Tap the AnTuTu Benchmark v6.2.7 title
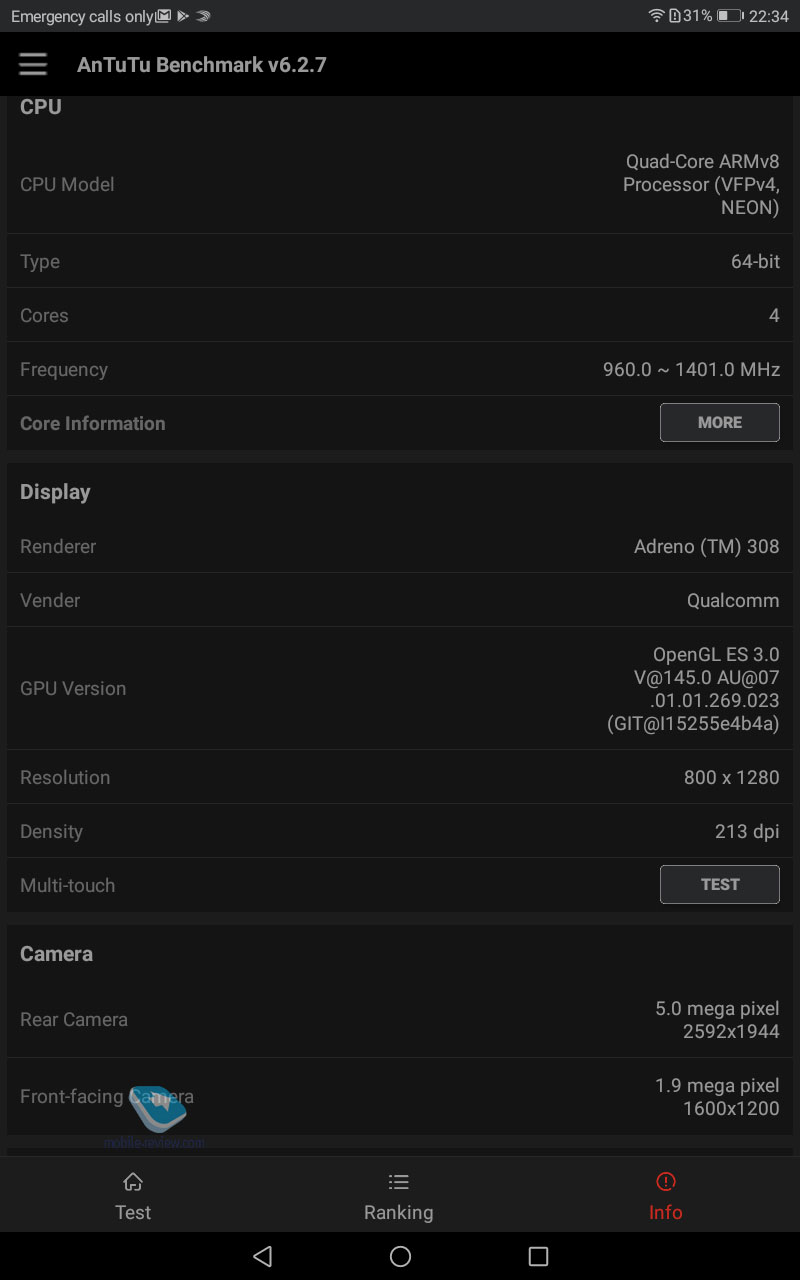 pos(202,65)
